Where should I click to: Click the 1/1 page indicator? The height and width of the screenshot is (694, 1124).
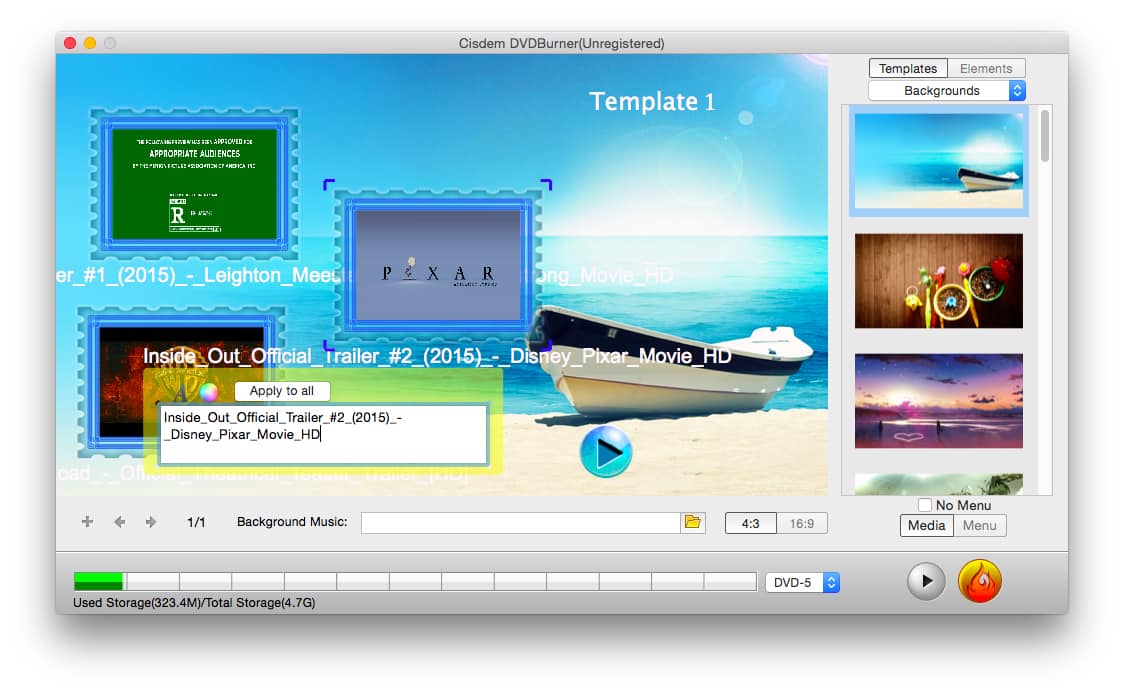point(196,523)
